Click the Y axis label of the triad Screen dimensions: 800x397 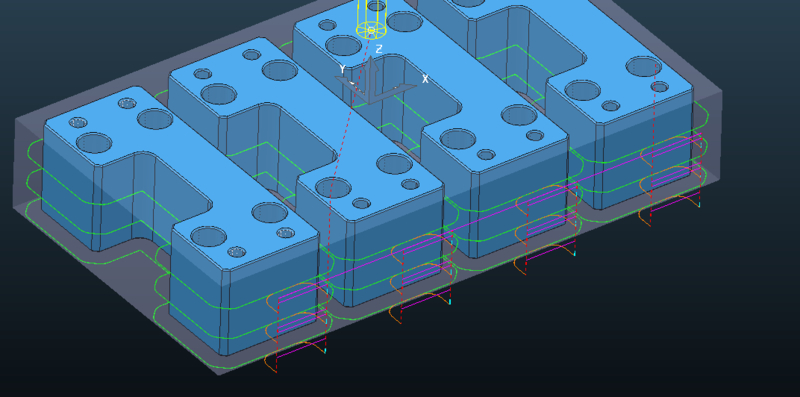(x=343, y=69)
